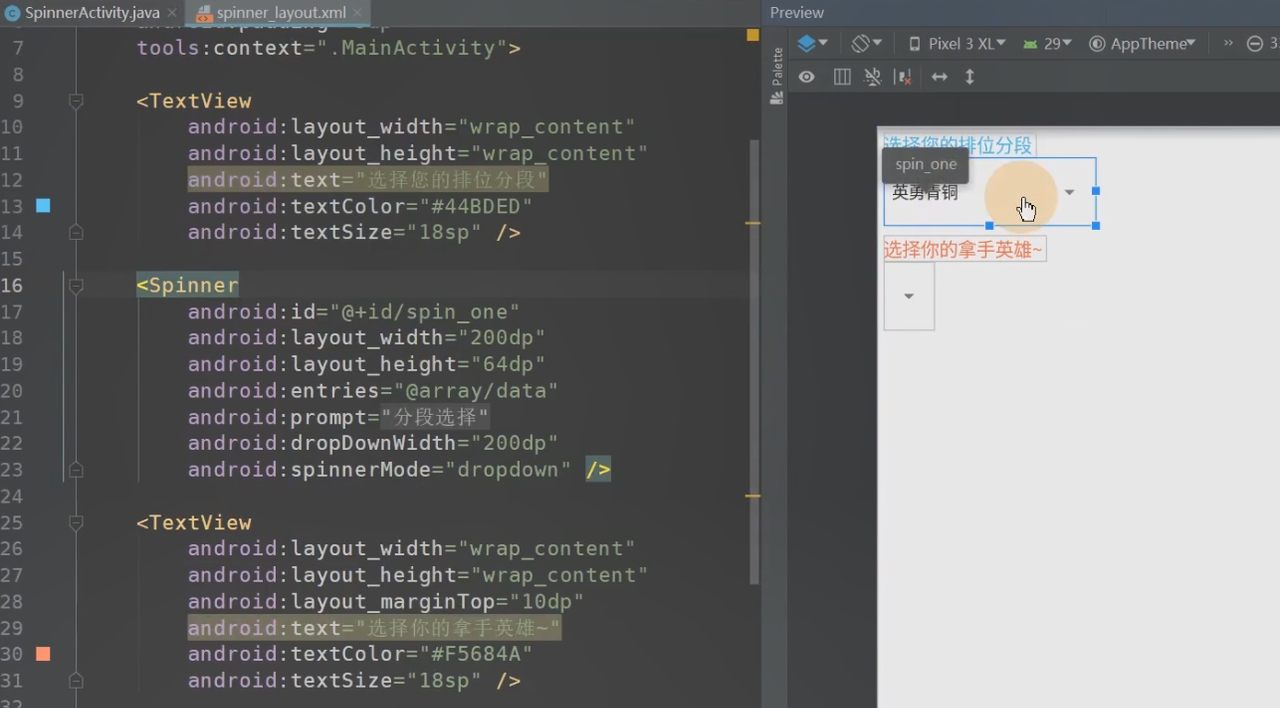
Task: Click the vertical expand arrow icon
Action: pyautogui.click(x=969, y=77)
